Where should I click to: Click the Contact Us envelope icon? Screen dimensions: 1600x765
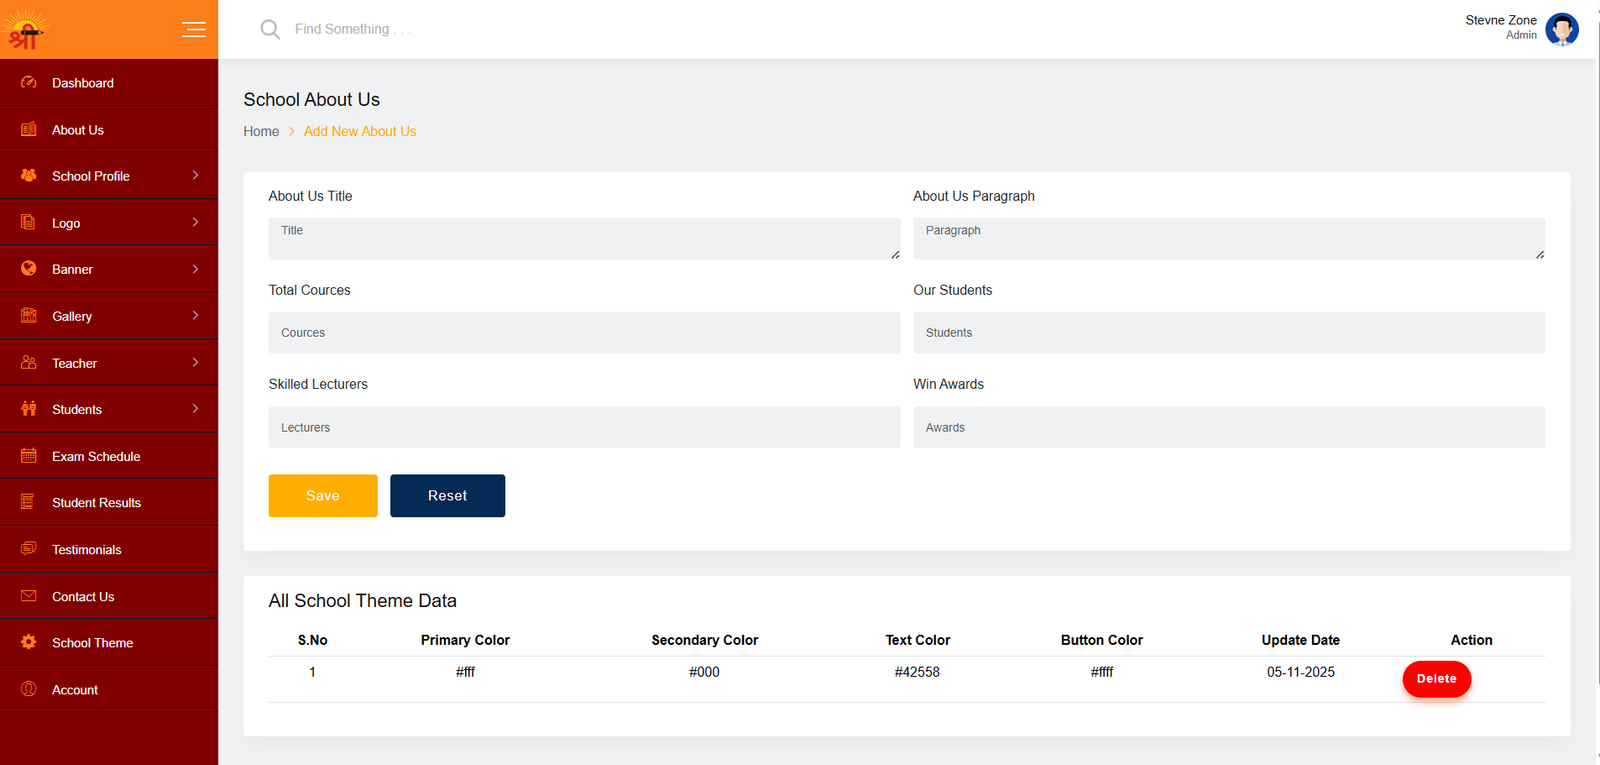click(29, 595)
